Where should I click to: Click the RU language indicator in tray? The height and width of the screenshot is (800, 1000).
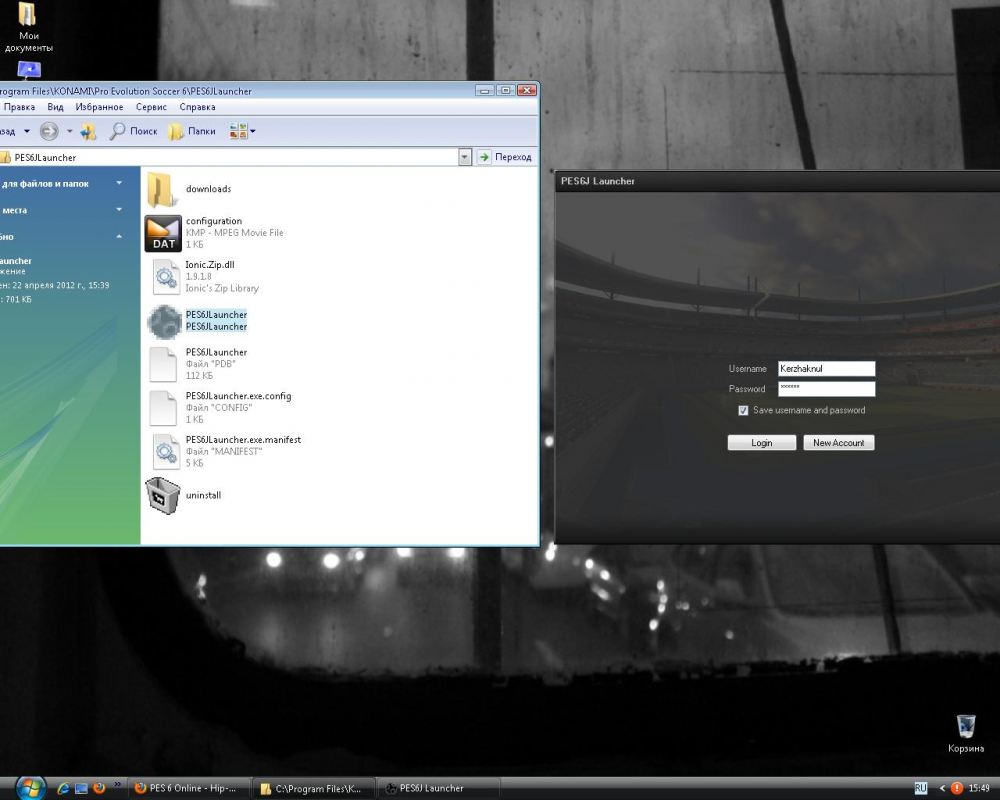920,789
